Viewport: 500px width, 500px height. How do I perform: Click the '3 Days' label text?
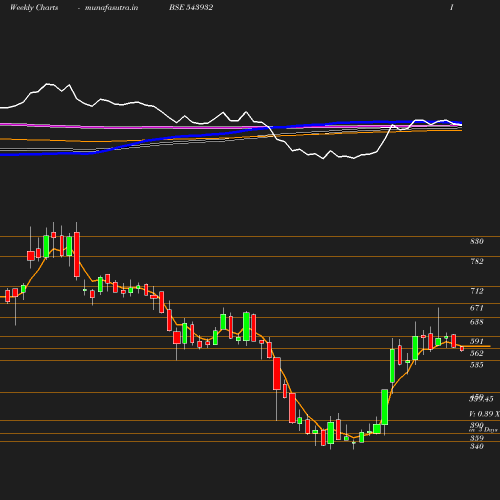(488, 430)
